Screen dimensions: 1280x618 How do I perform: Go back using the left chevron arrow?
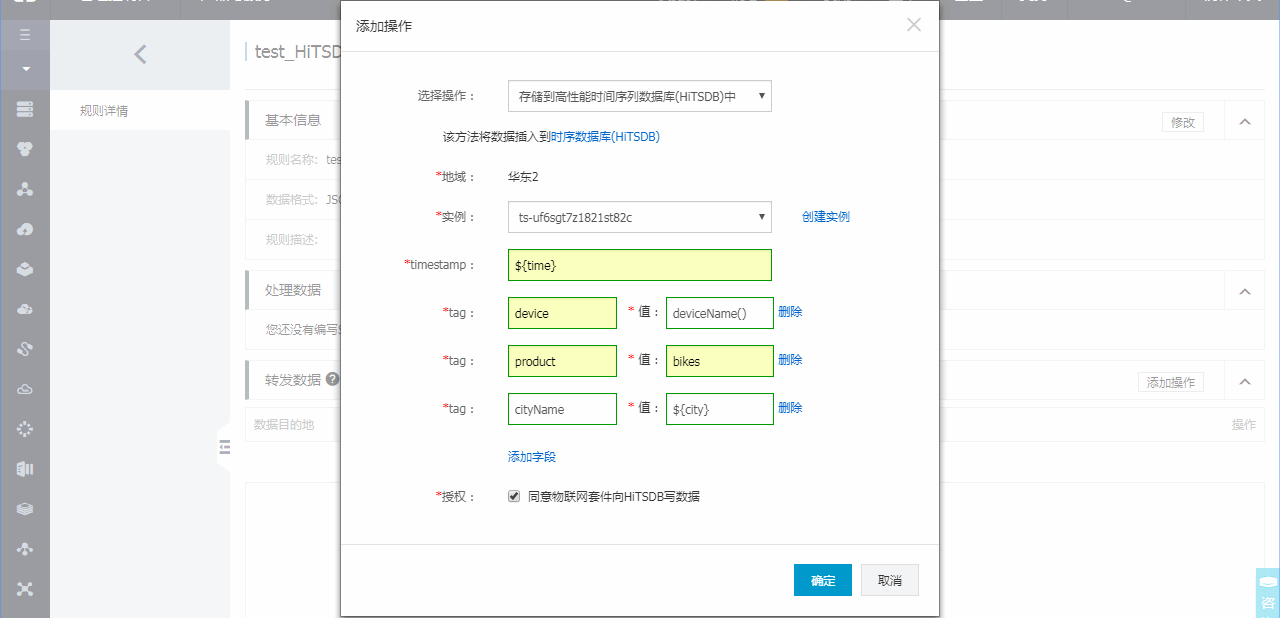coord(140,55)
